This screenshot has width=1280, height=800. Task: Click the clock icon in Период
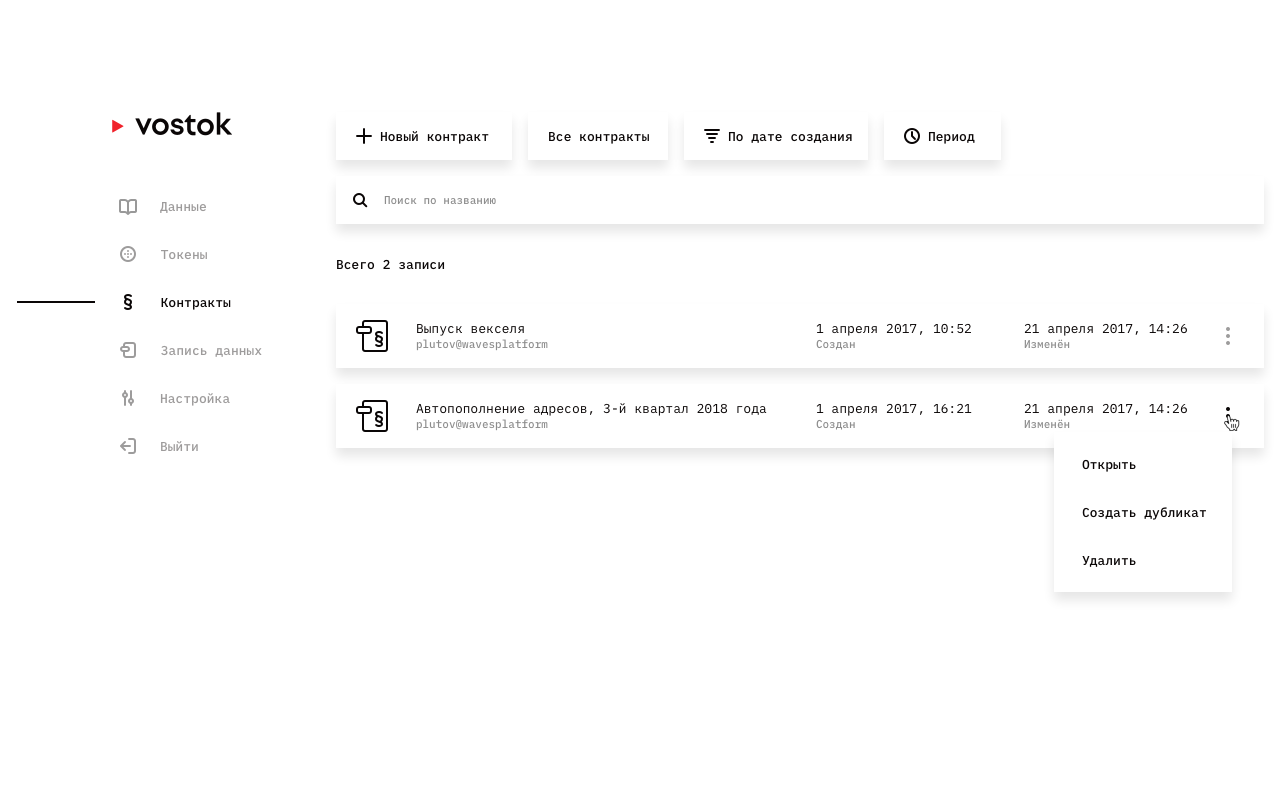point(912,136)
